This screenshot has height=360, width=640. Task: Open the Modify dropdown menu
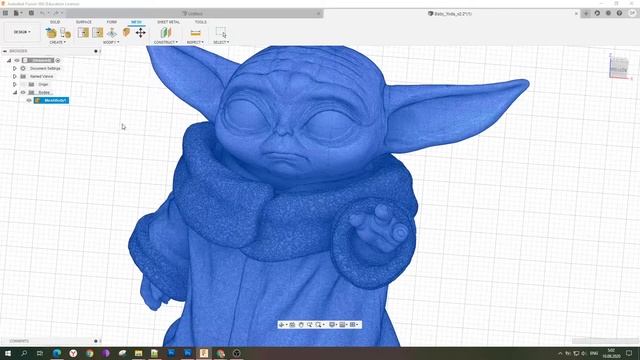[111, 42]
